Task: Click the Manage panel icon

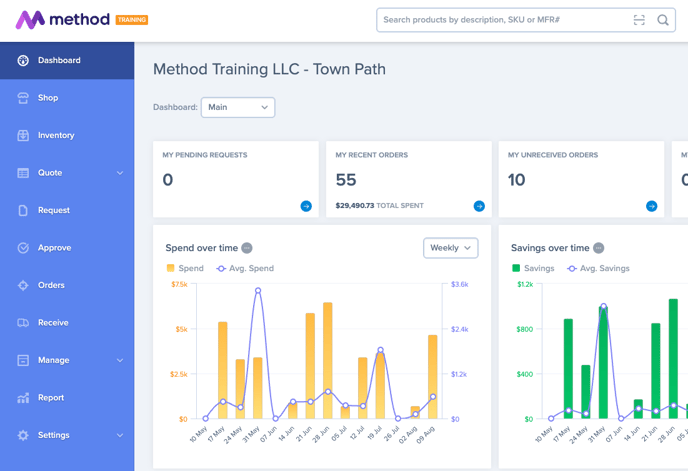Action: click(23, 360)
